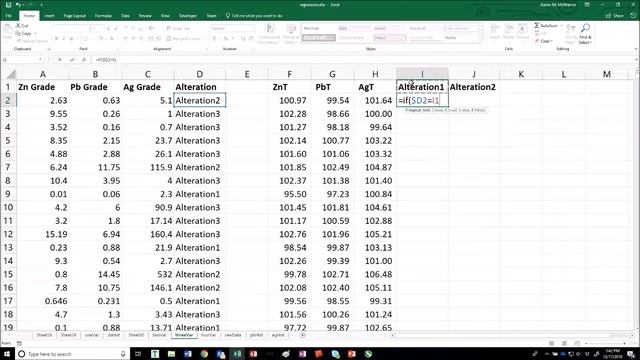Click the Share button
This screenshot has height=360, width=640.
click(615, 16)
